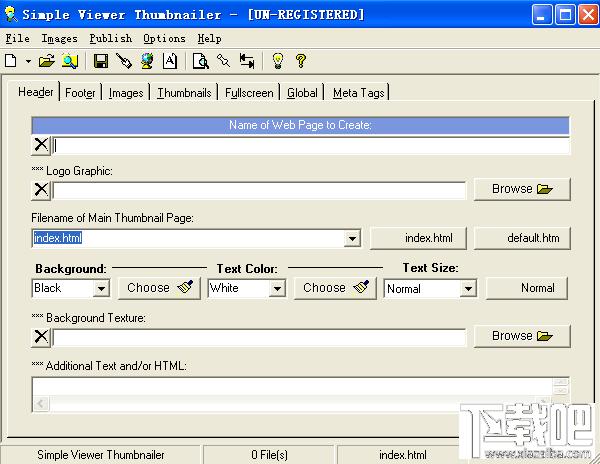Expand the Background color Black dropdown
Image resolution: width=600 pixels, height=464 pixels.
101,288
